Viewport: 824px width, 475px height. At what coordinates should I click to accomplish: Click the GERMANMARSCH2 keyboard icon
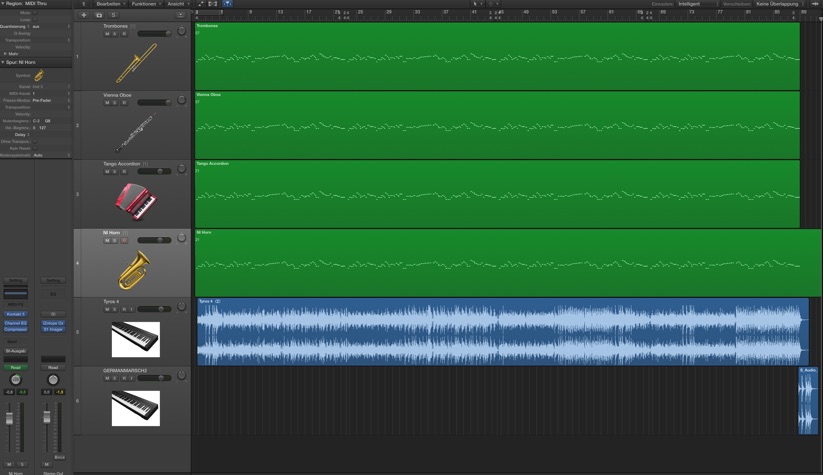[x=136, y=408]
